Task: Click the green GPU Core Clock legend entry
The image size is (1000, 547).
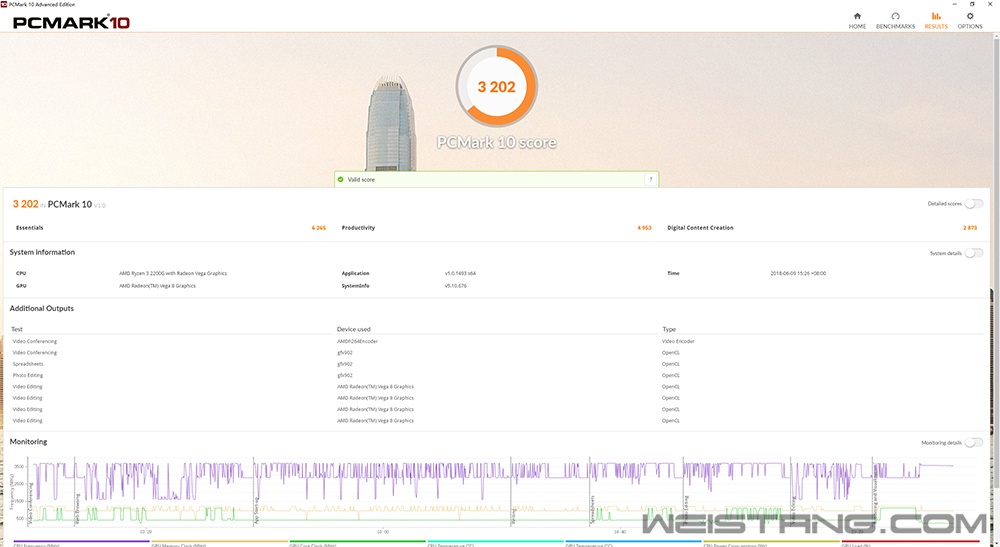Action: 357,544
